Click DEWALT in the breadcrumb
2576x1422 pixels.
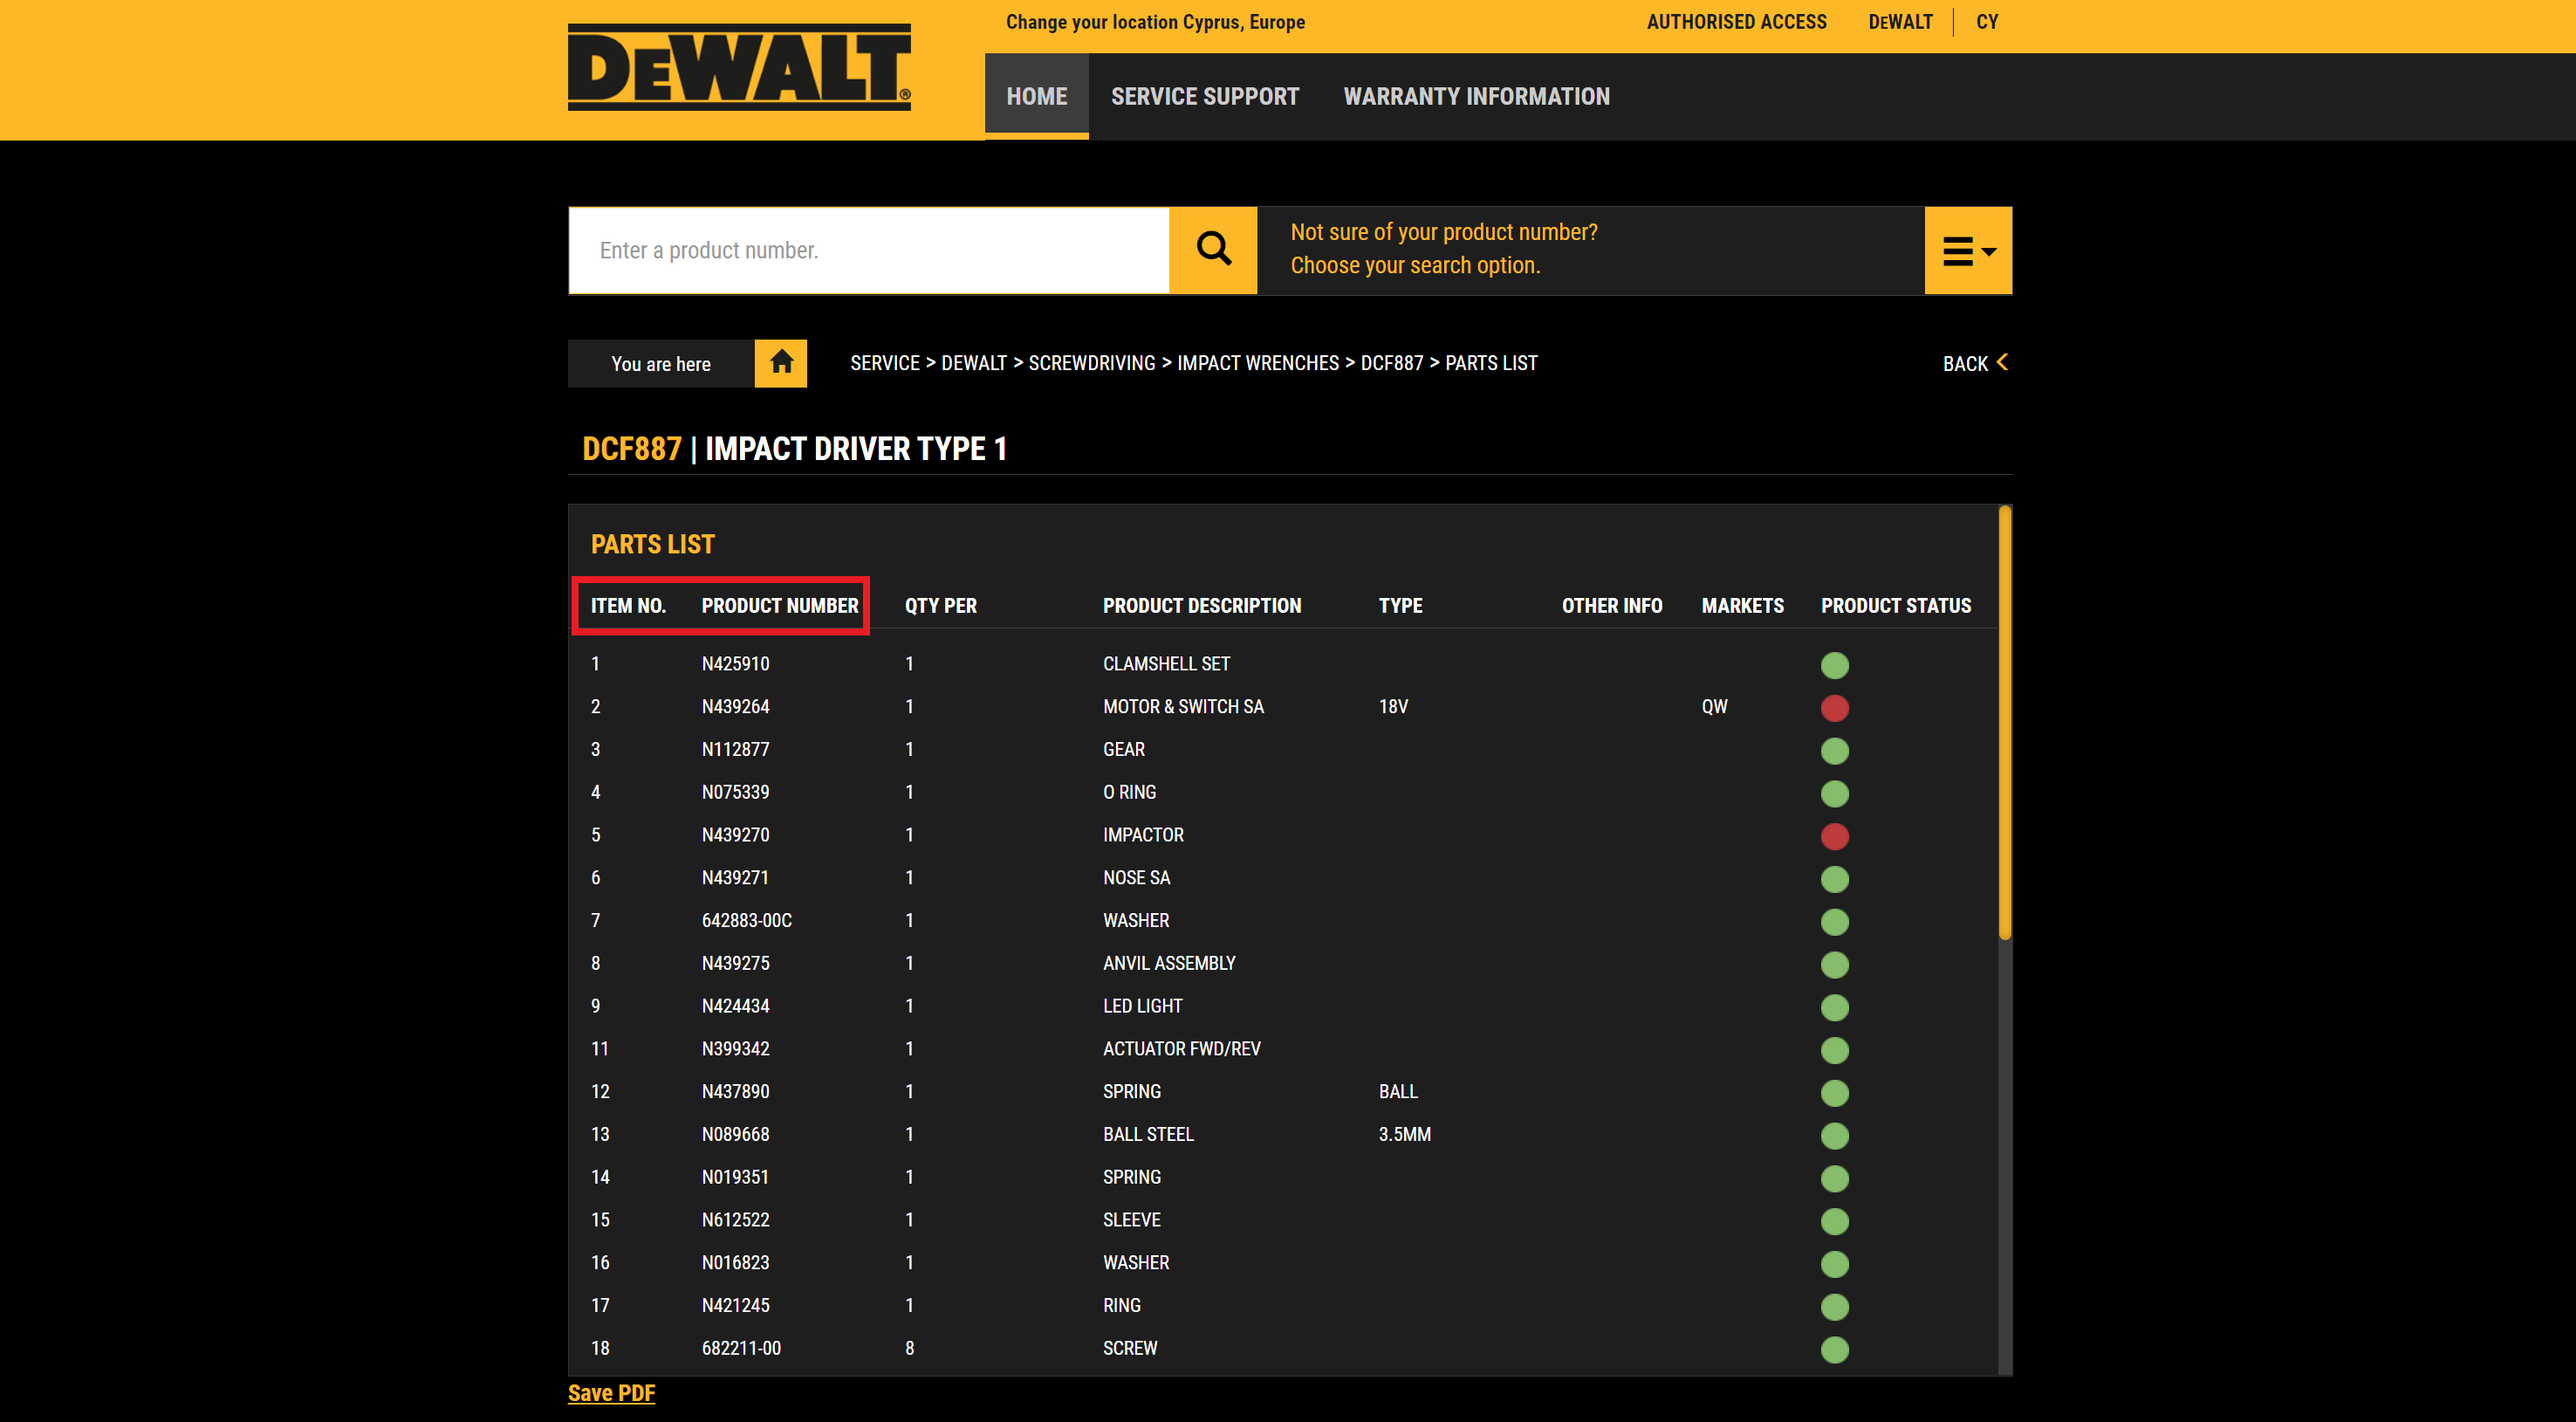click(x=973, y=363)
